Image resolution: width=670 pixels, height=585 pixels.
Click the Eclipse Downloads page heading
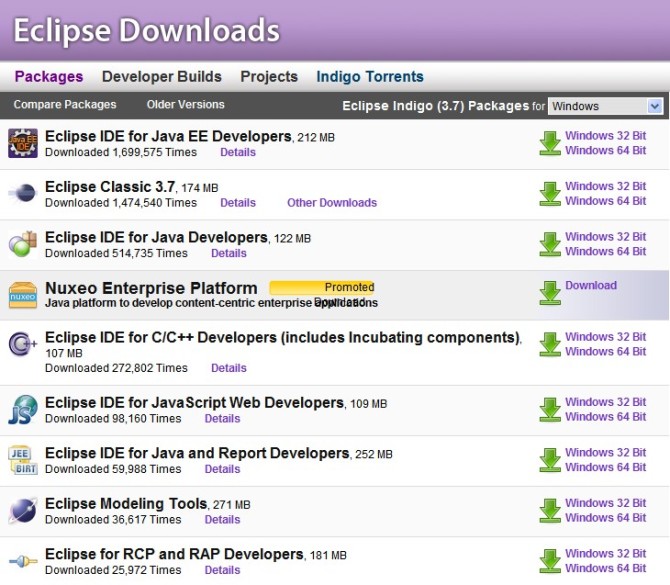point(147,30)
